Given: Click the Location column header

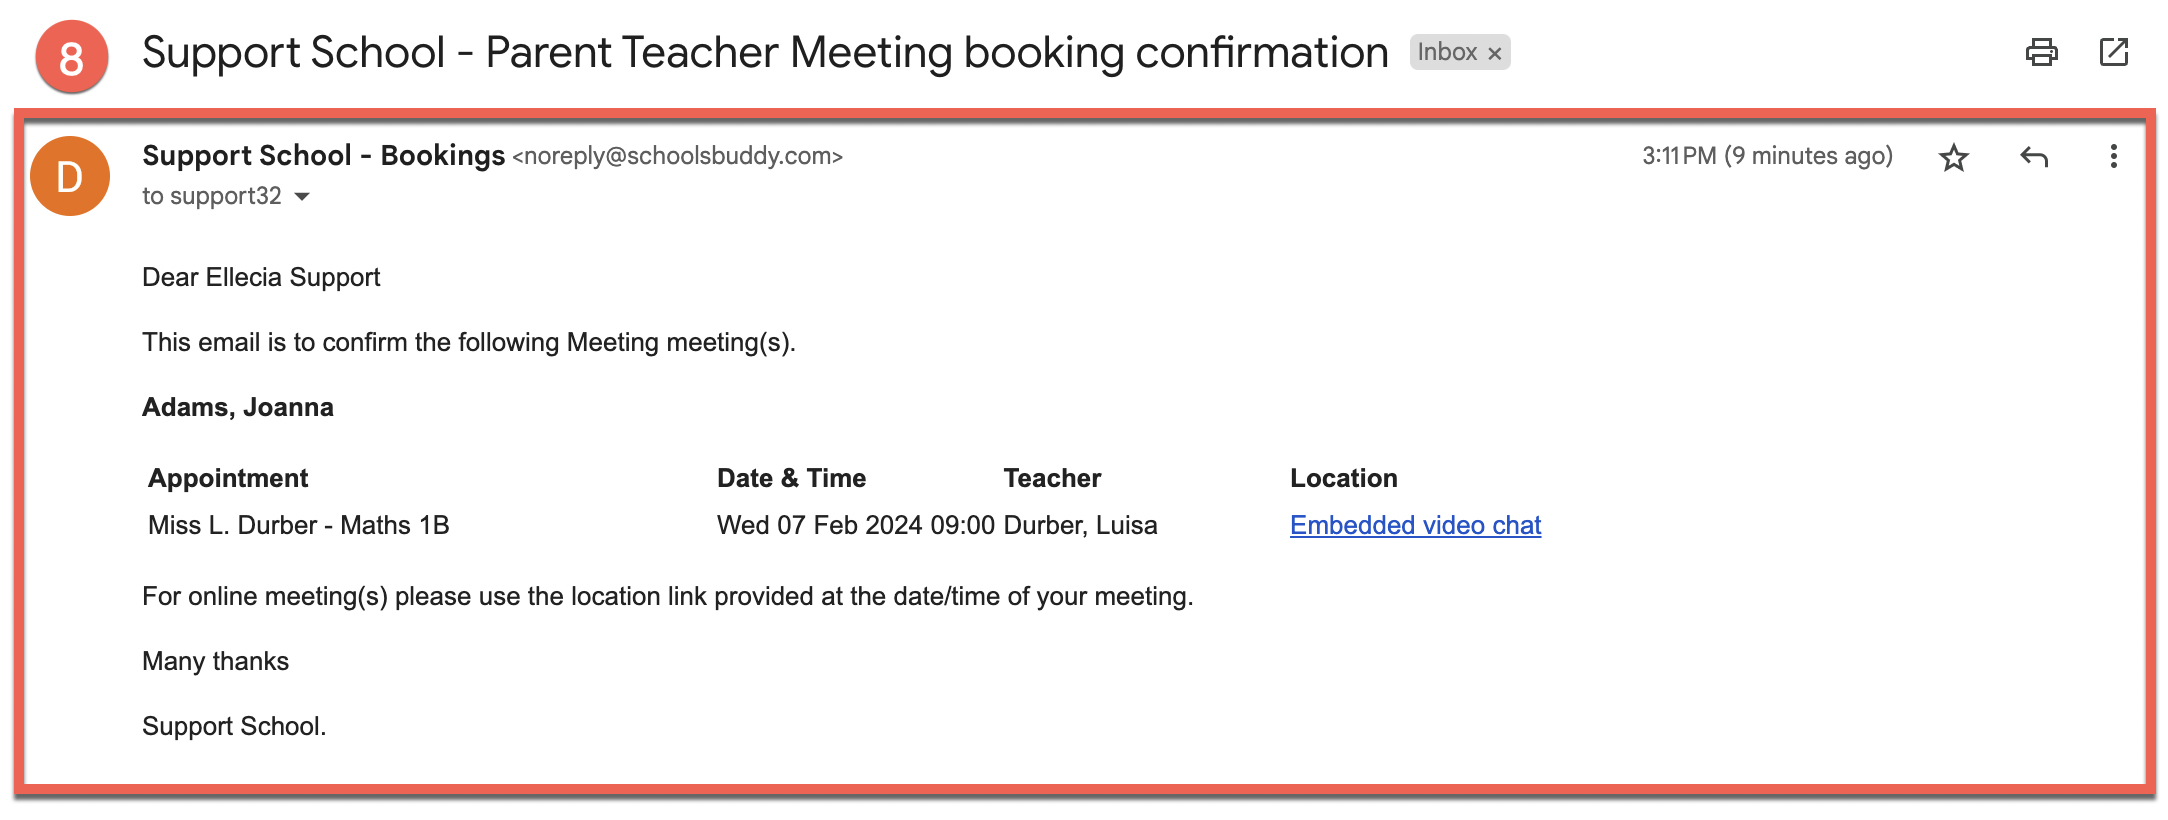Looking at the screenshot, I should coord(1344,478).
